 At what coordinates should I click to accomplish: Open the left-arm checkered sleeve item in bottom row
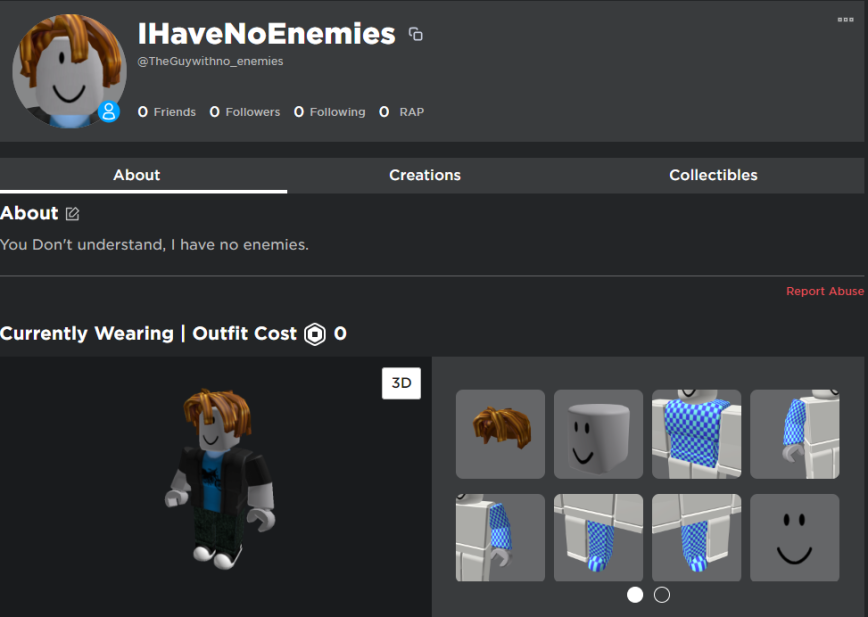pos(500,537)
